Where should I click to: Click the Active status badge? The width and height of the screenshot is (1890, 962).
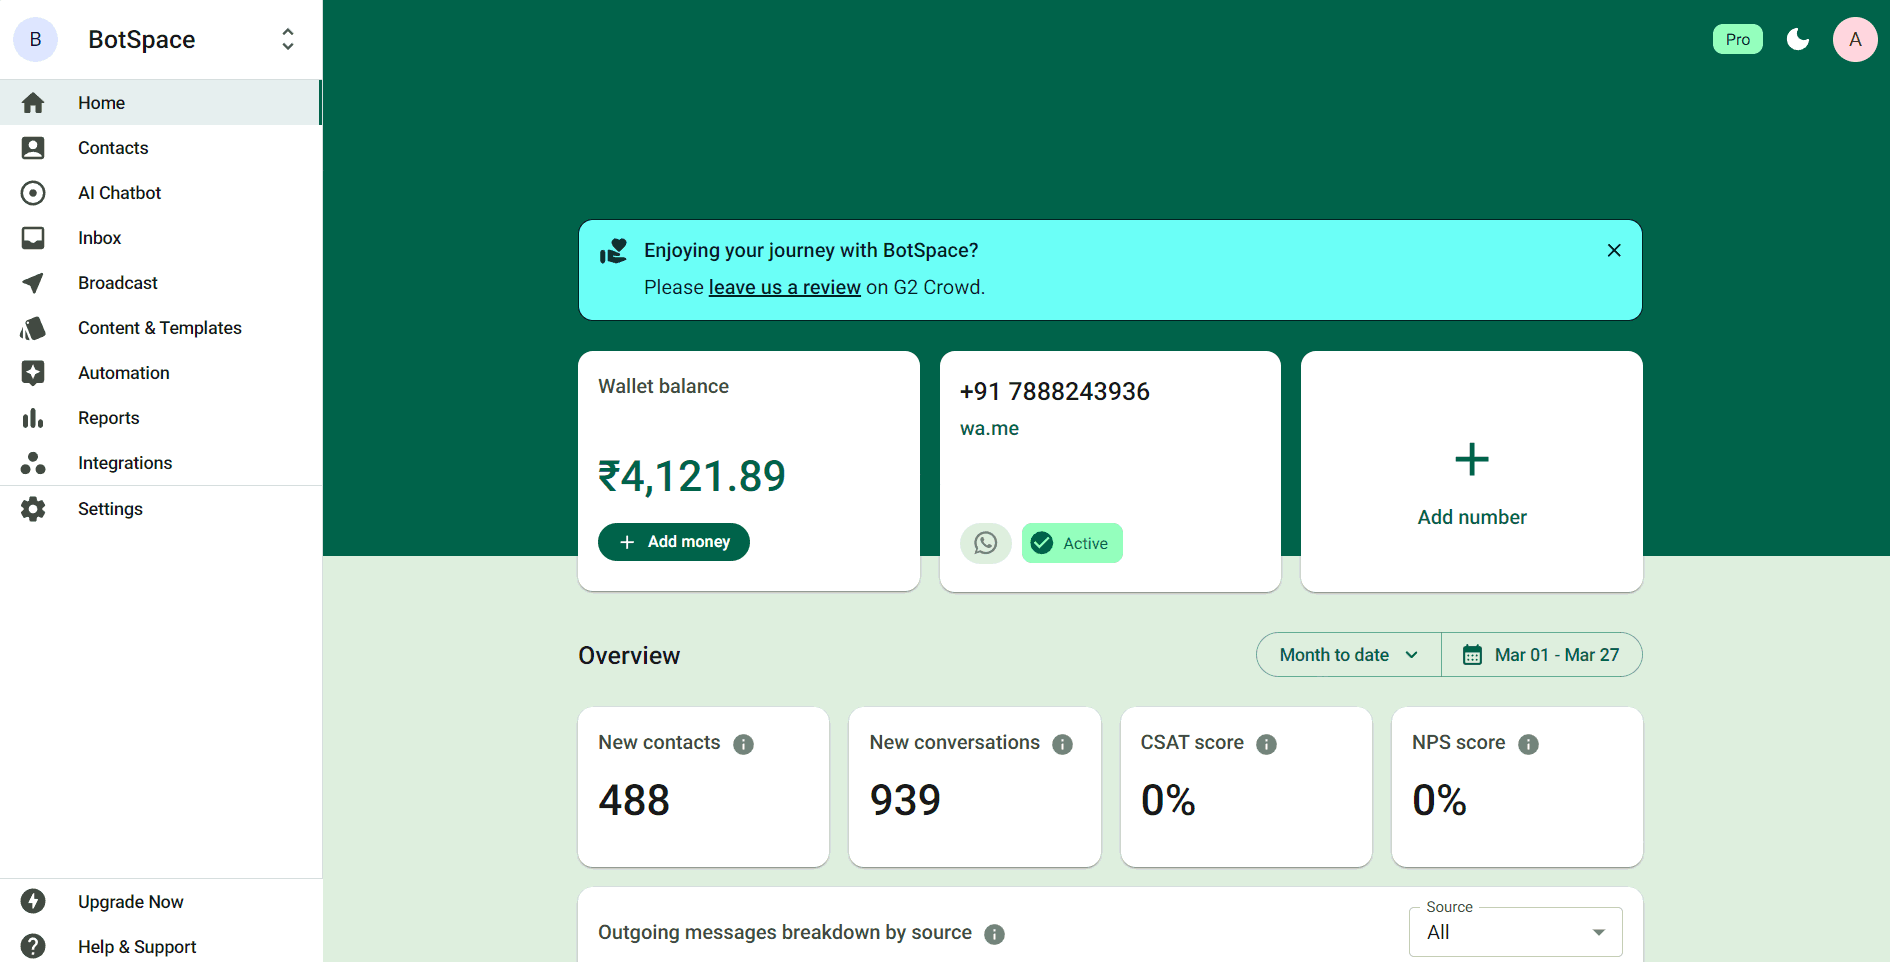(x=1072, y=543)
